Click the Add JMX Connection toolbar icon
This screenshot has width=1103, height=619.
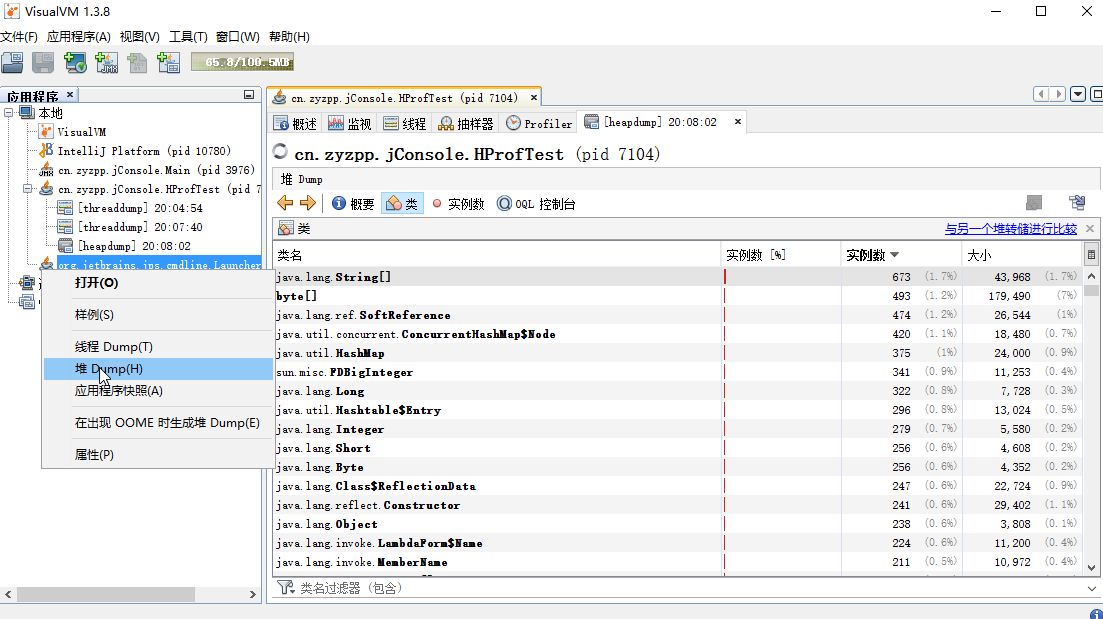[105, 62]
